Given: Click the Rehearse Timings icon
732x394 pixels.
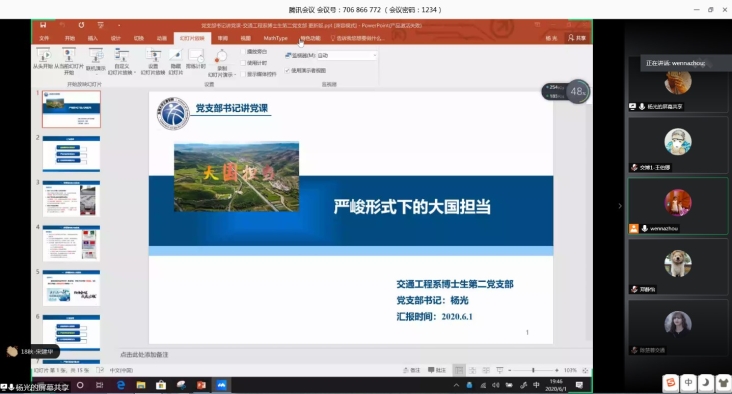Looking at the screenshot, I should (196, 59).
